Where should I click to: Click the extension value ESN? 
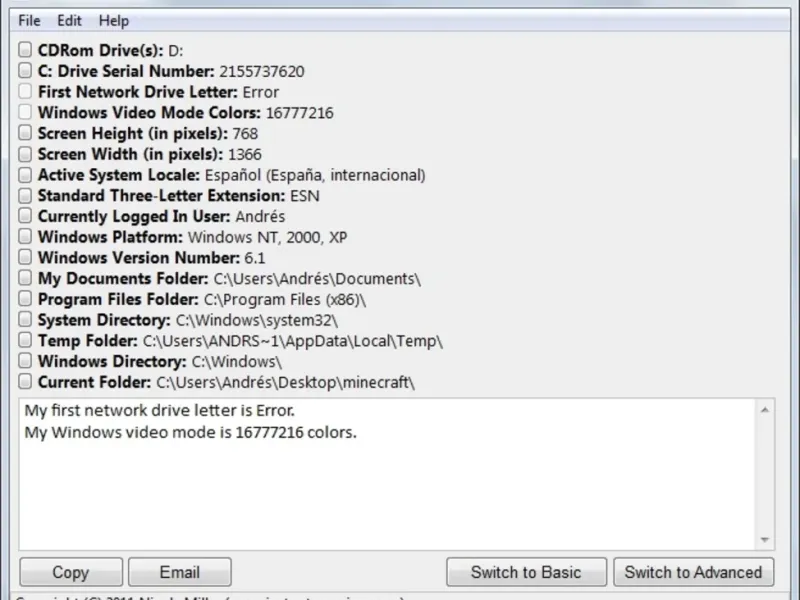coord(305,196)
